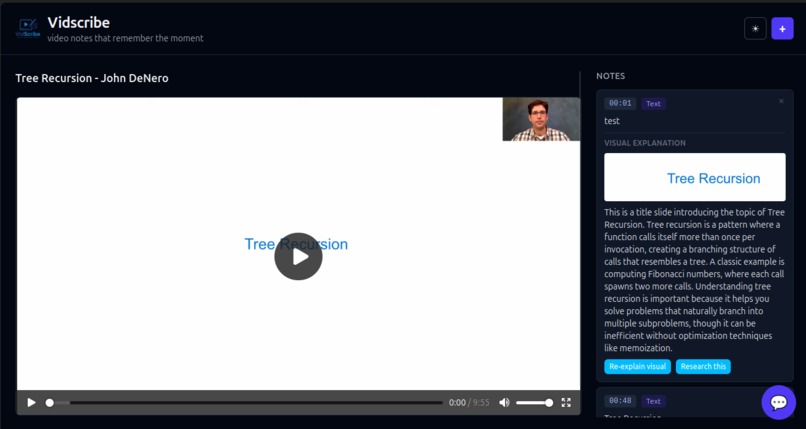Click the video progress seek bar
This screenshot has width=806, height=429.
246,403
